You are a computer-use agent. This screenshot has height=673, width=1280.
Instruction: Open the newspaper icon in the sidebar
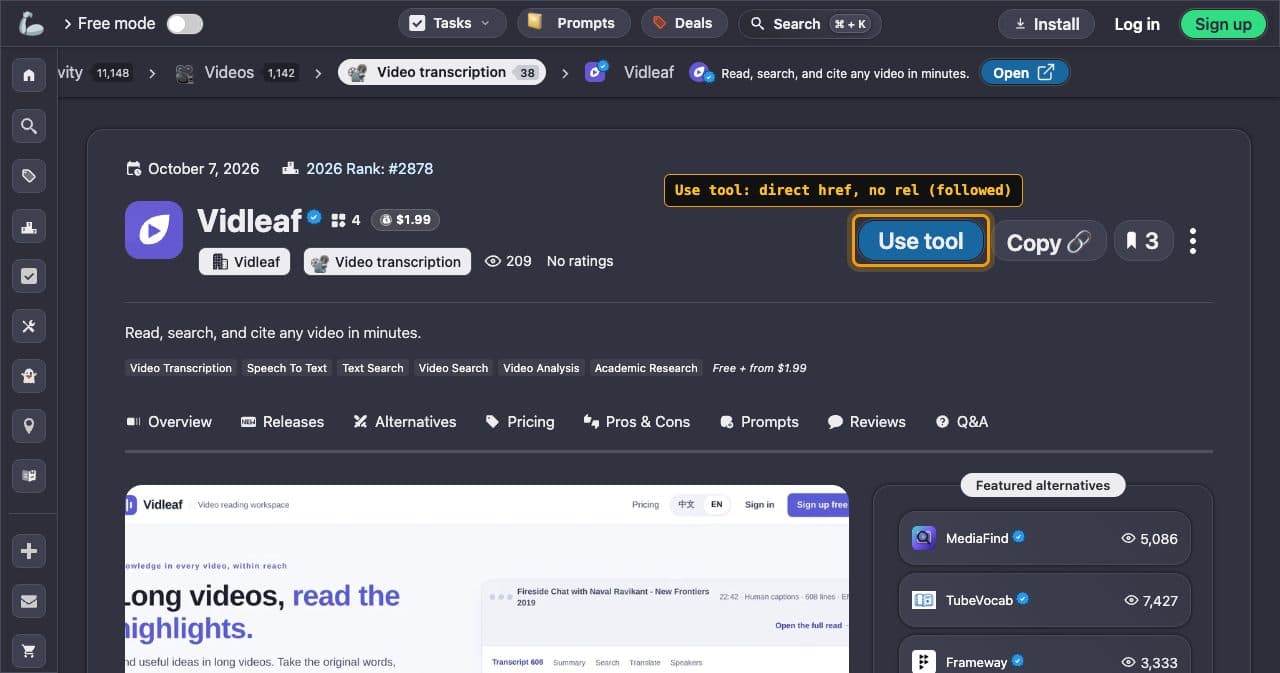pyautogui.click(x=29, y=476)
